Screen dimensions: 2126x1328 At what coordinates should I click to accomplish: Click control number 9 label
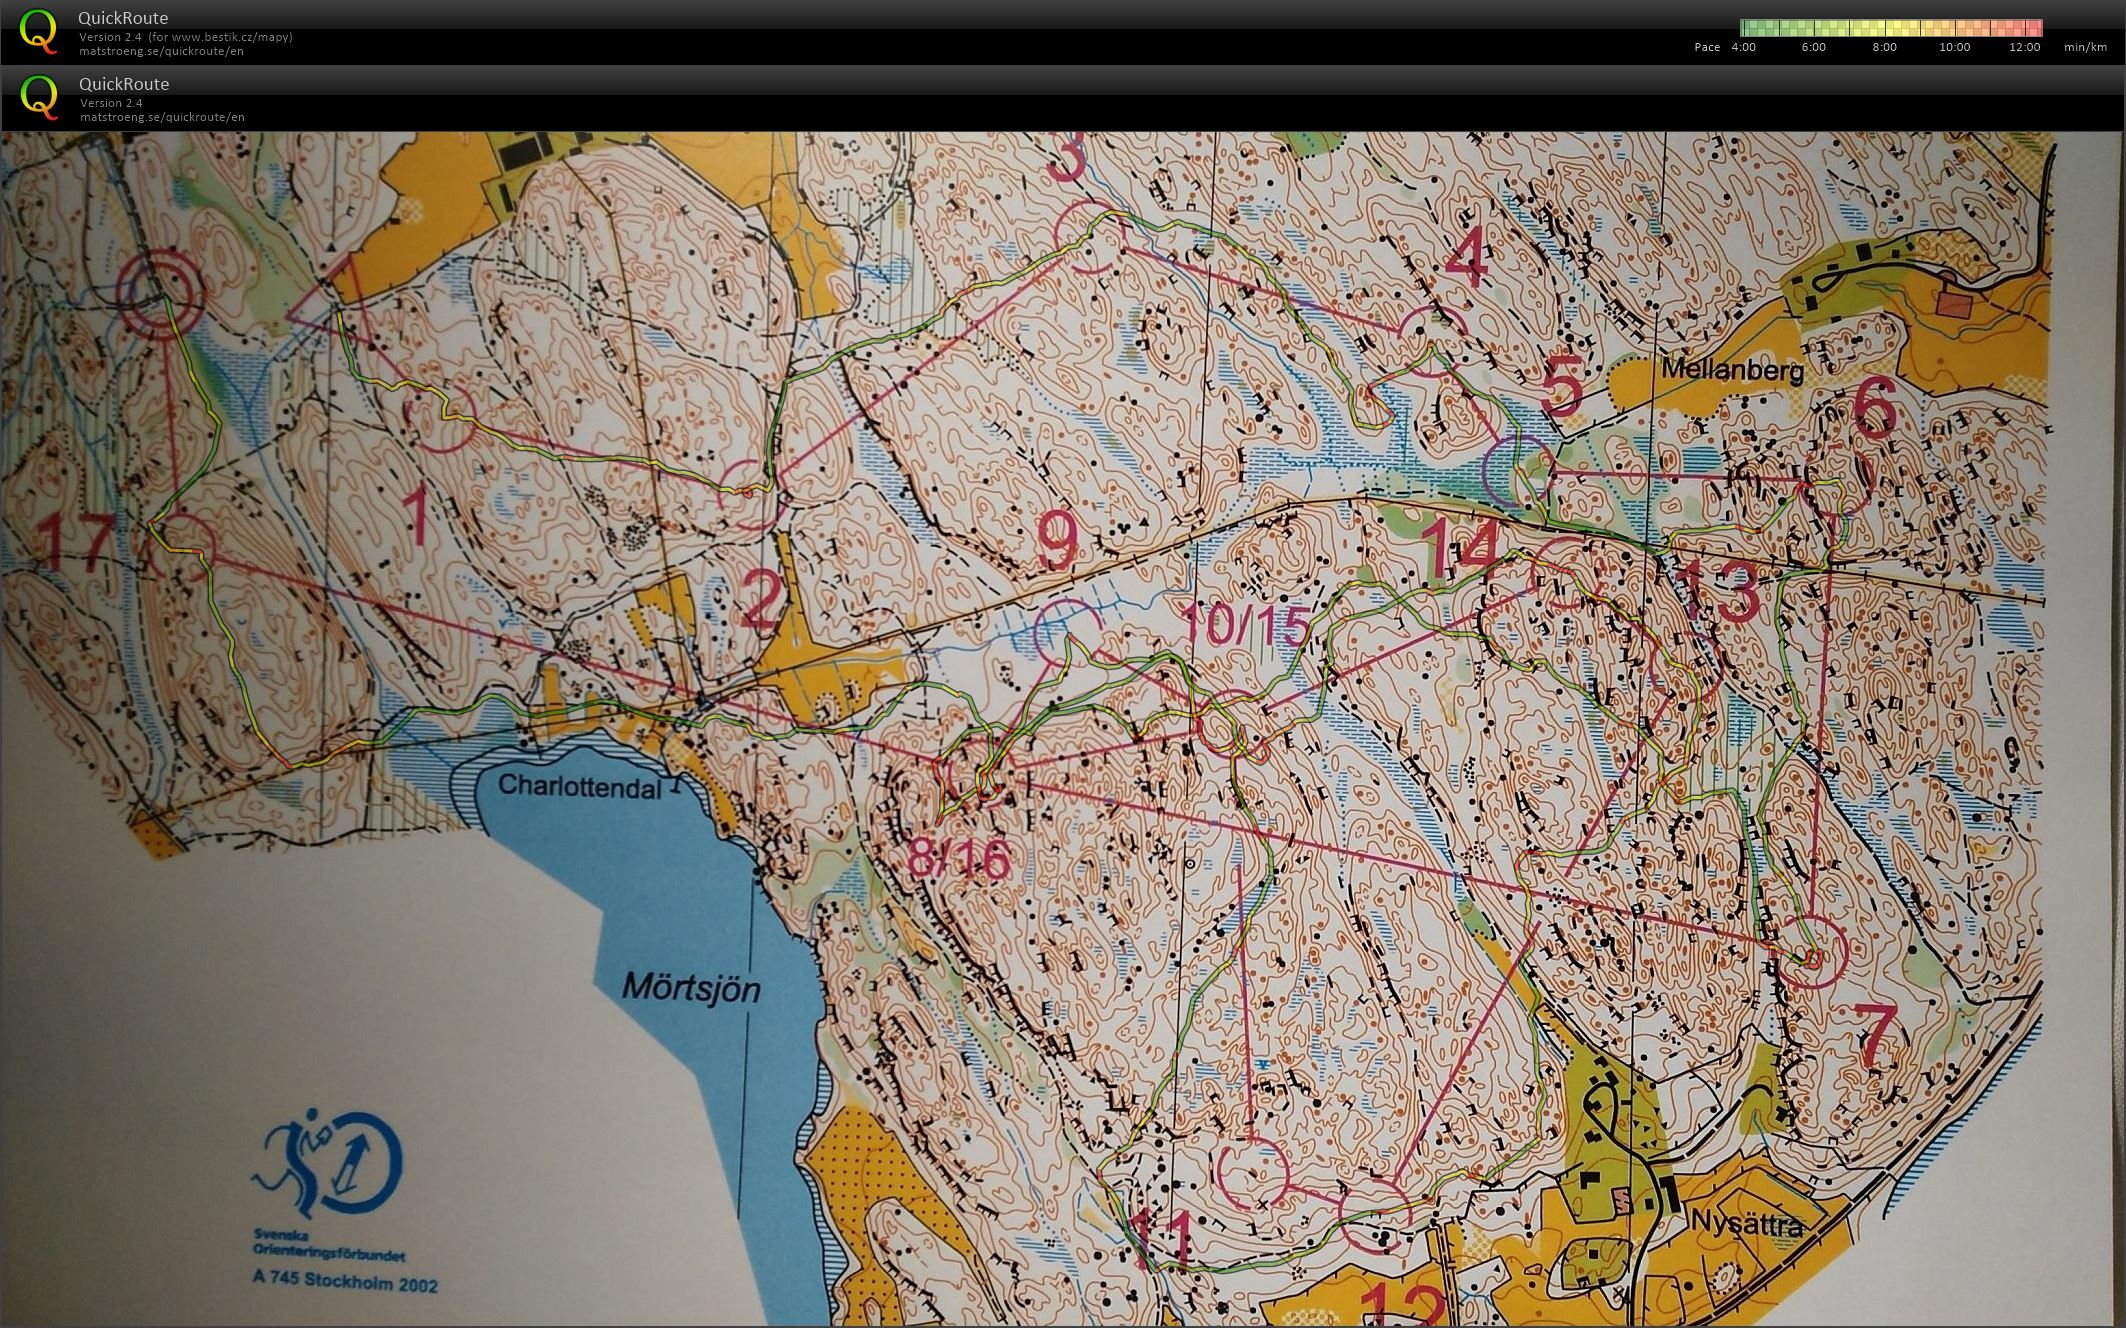tap(1058, 540)
